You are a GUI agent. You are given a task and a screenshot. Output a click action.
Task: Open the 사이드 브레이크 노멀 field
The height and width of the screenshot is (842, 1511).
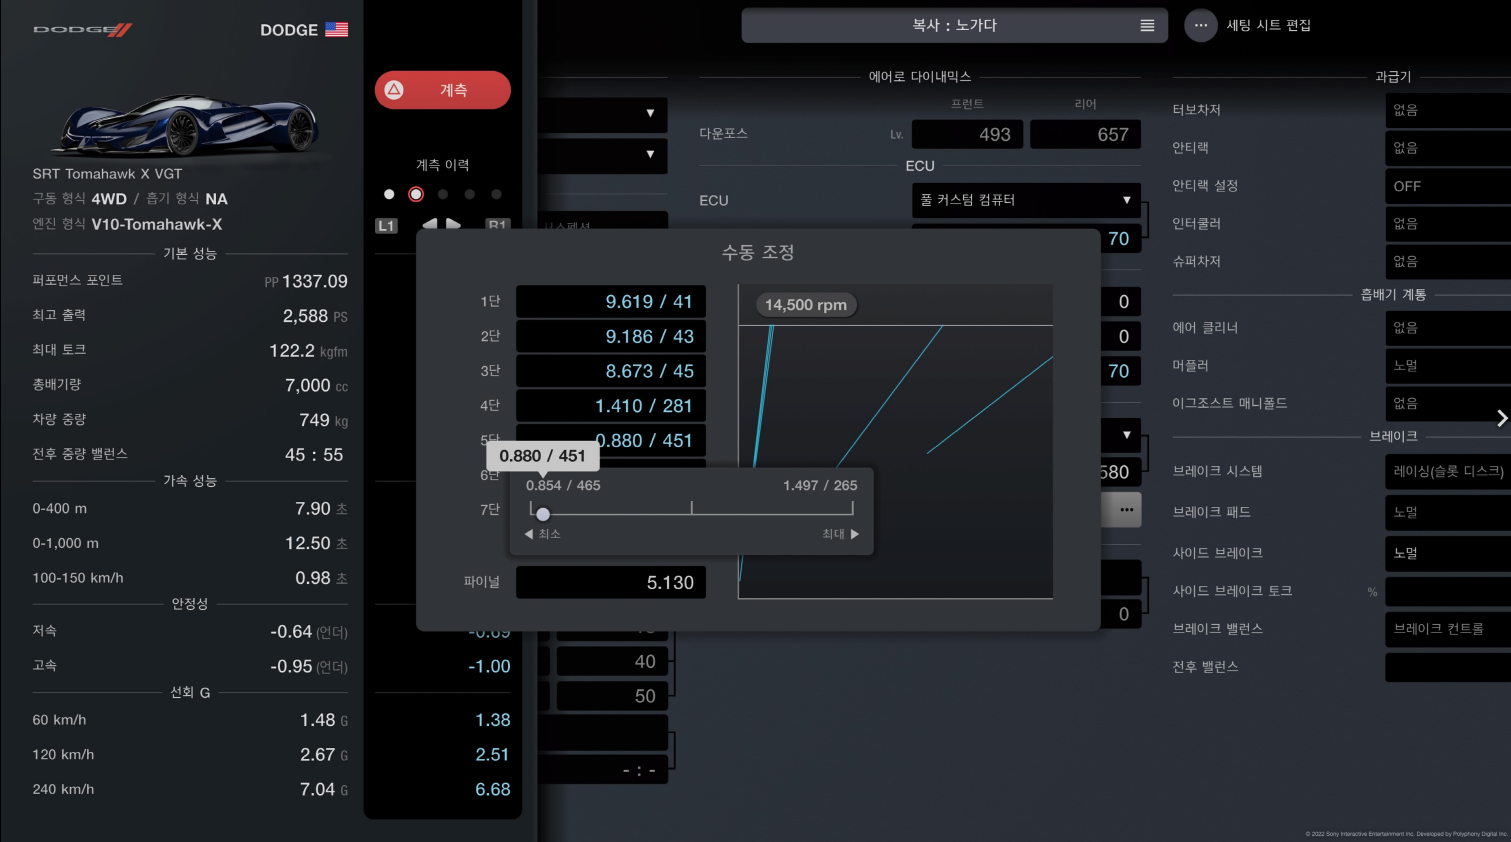[1448, 553]
